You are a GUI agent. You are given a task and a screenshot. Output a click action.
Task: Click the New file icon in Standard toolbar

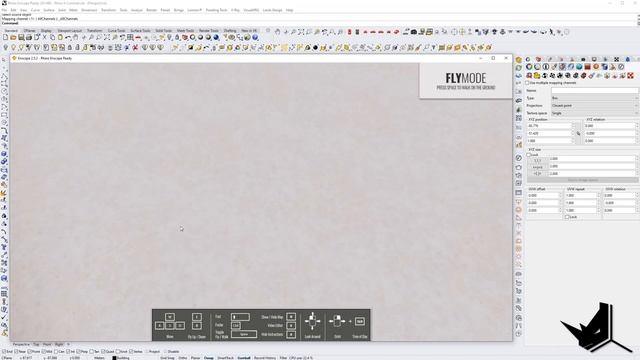(5, 38)
